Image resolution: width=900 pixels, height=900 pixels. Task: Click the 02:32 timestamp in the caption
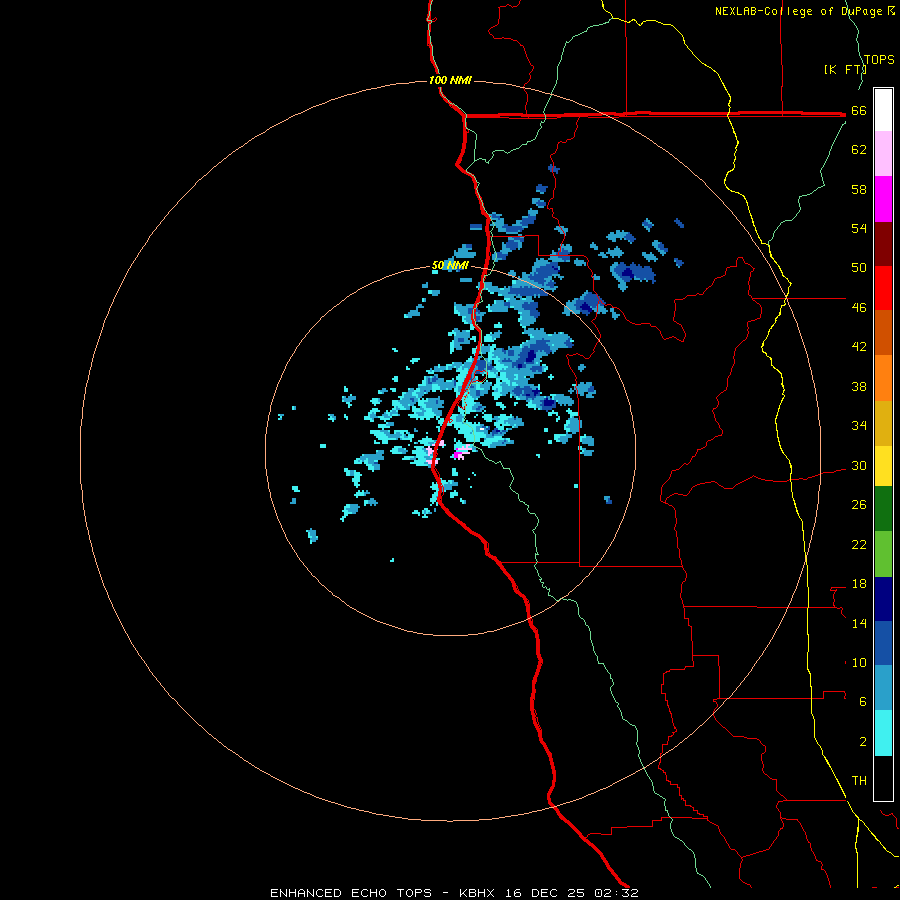[616, 893]
